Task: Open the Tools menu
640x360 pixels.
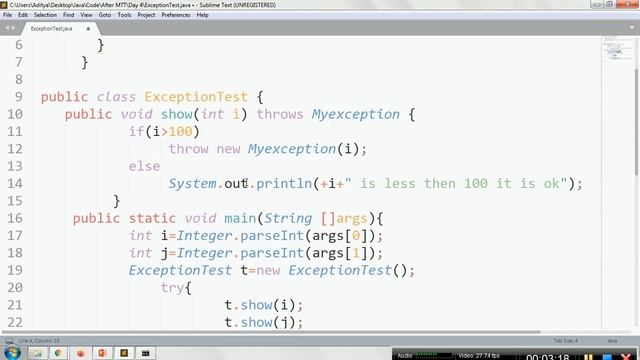Action: tap(124, 15)
